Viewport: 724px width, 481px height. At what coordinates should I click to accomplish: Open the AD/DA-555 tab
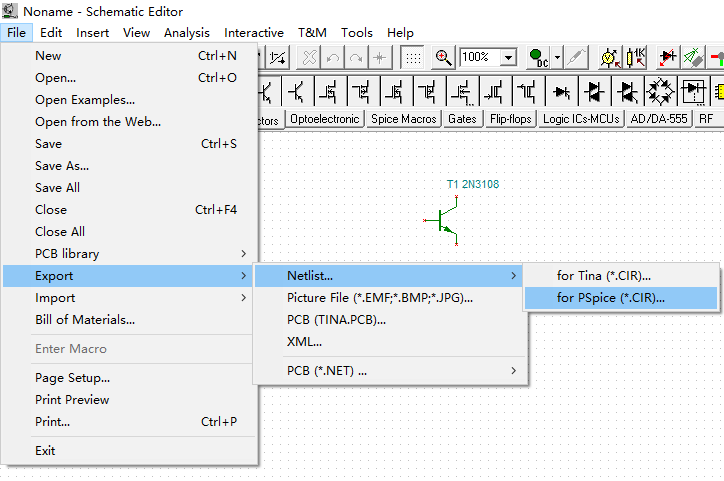click(x=659, y=119)
